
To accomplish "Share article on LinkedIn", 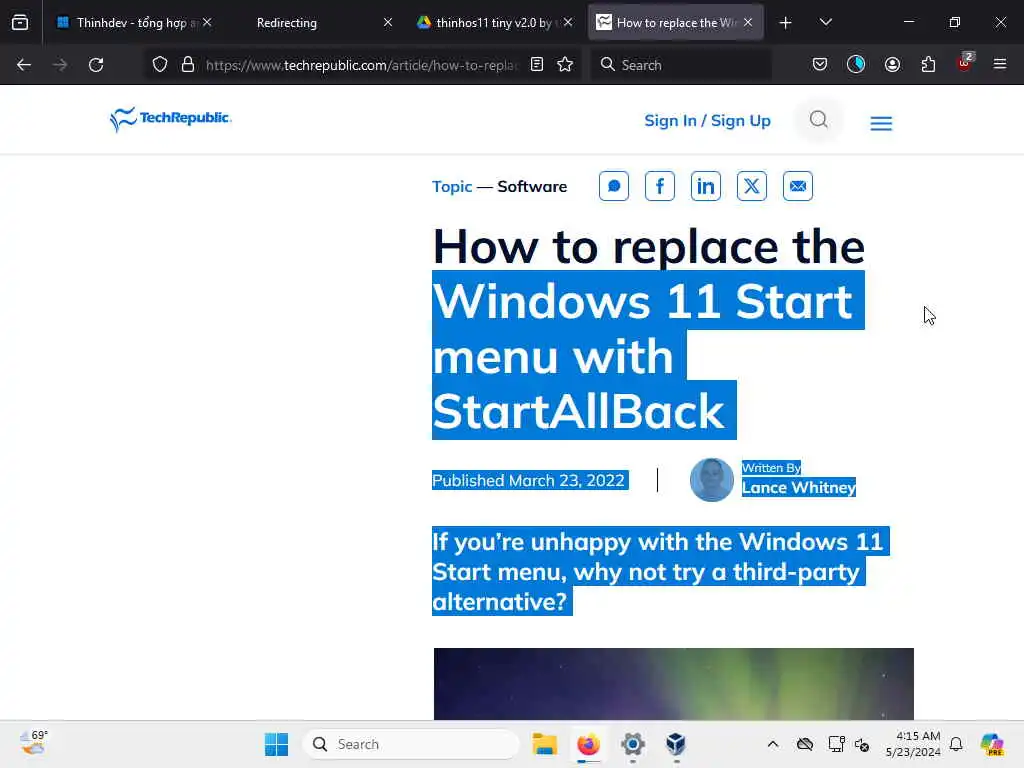I will (x=706, y=186).
